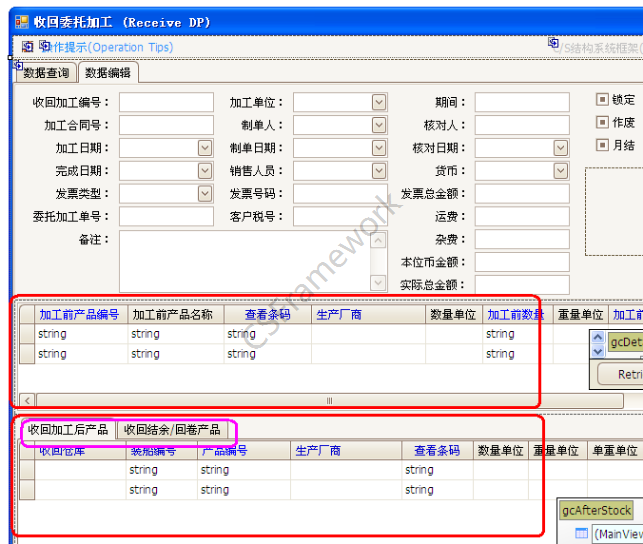Viewport: 643px width, 544px height.
Task: Click the designer glyph before S结构系统框架
Action: [x=553, y=42]
